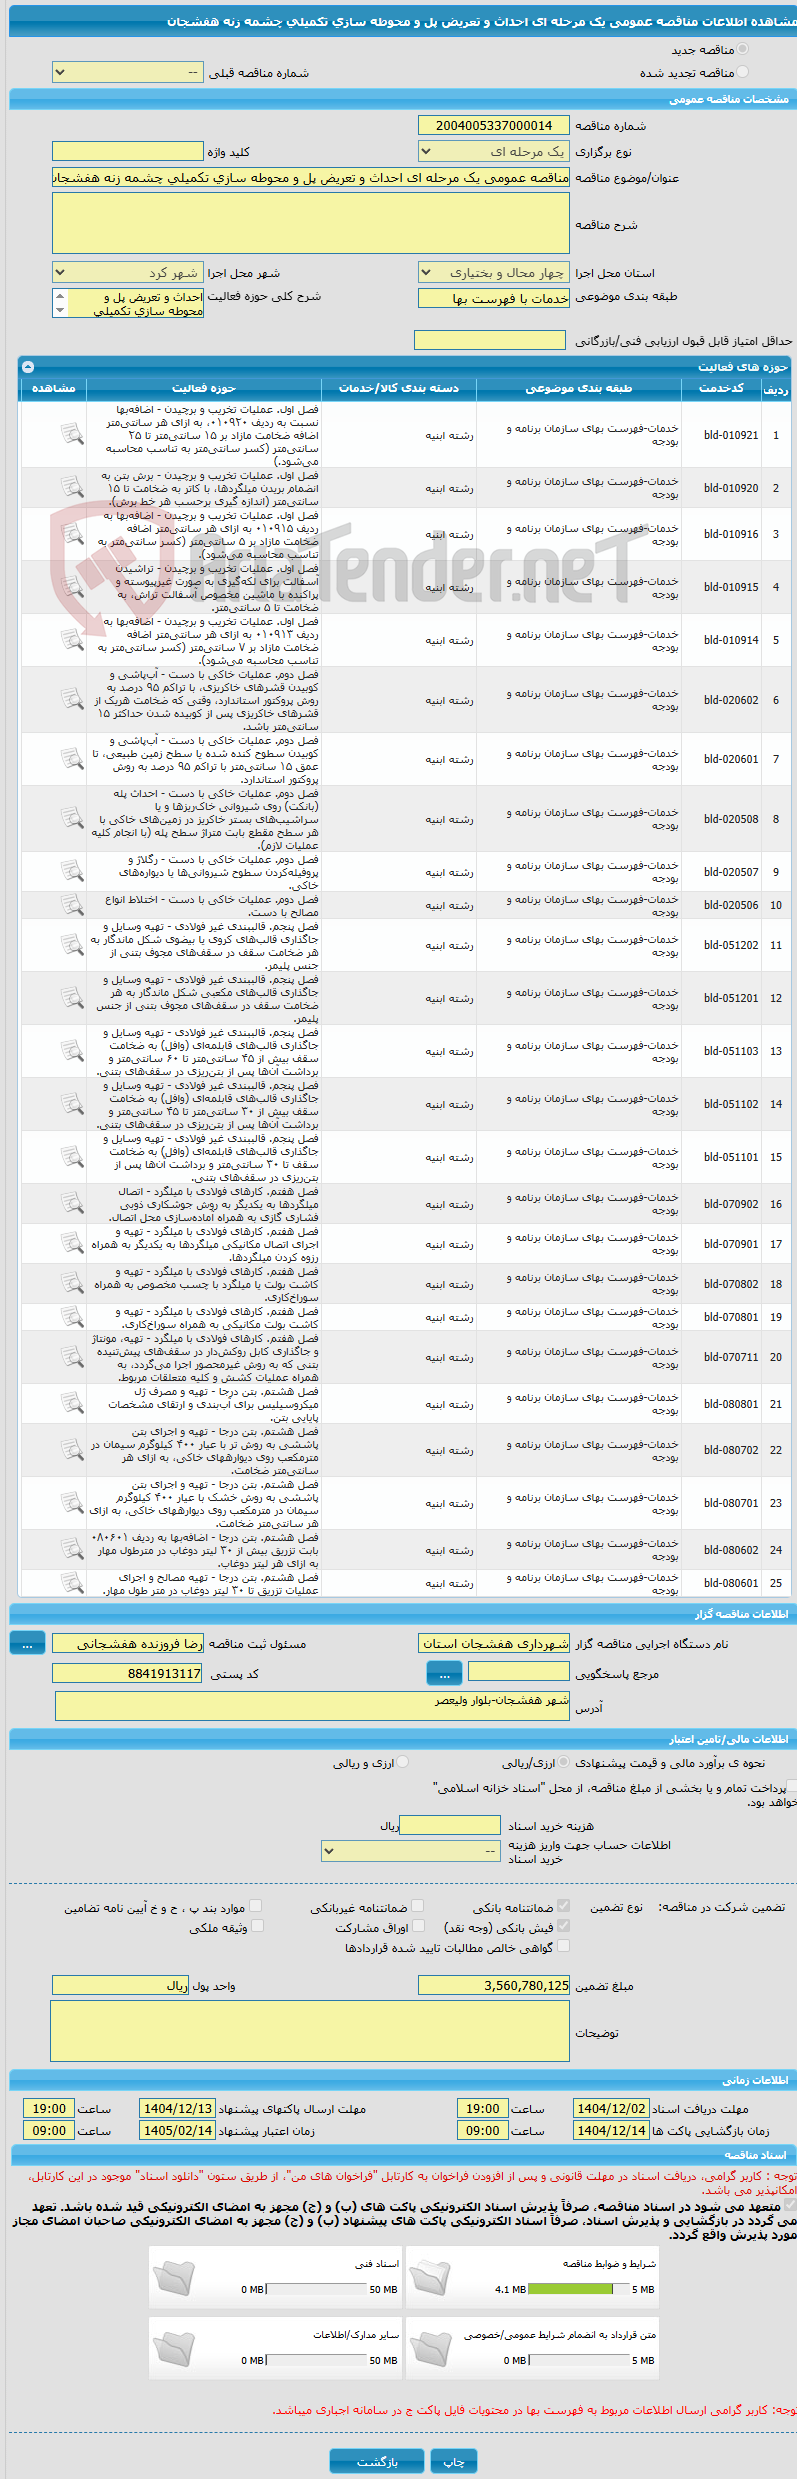
Task: Toggle the اوراق مشارکت checkbox
Action: click(x=418, y=1926)
